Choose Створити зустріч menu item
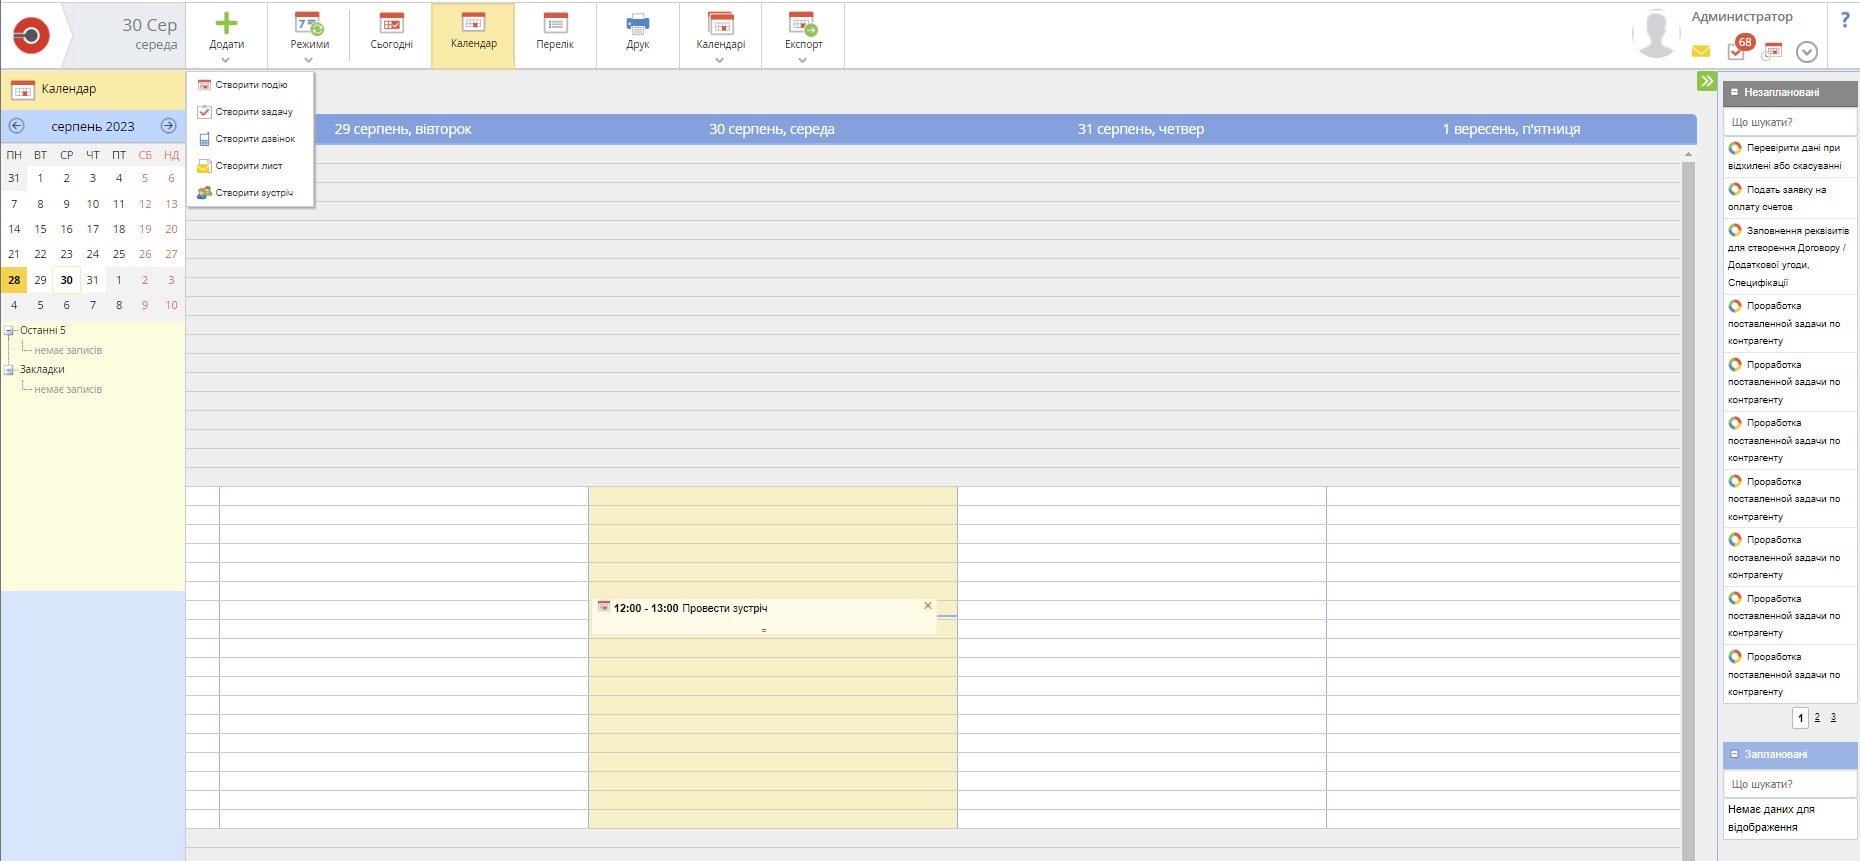Viewport: 1860px width, 861px height. (253, 193)
